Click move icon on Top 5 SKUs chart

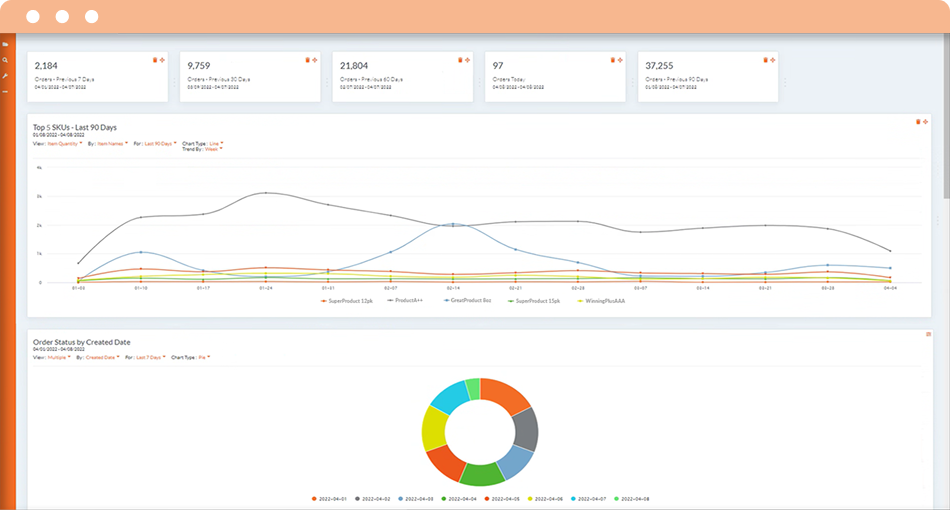pos(925,122)
